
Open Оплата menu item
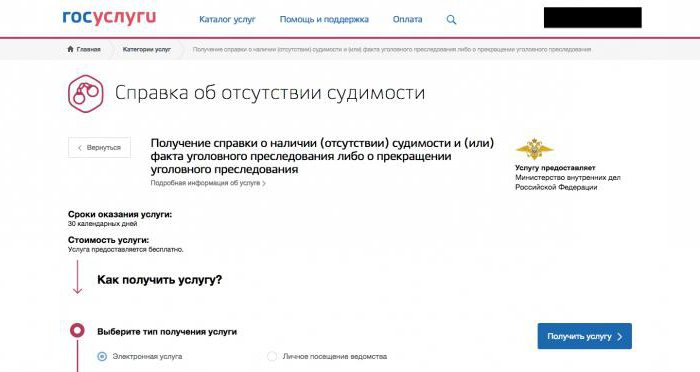coord(407,19)
